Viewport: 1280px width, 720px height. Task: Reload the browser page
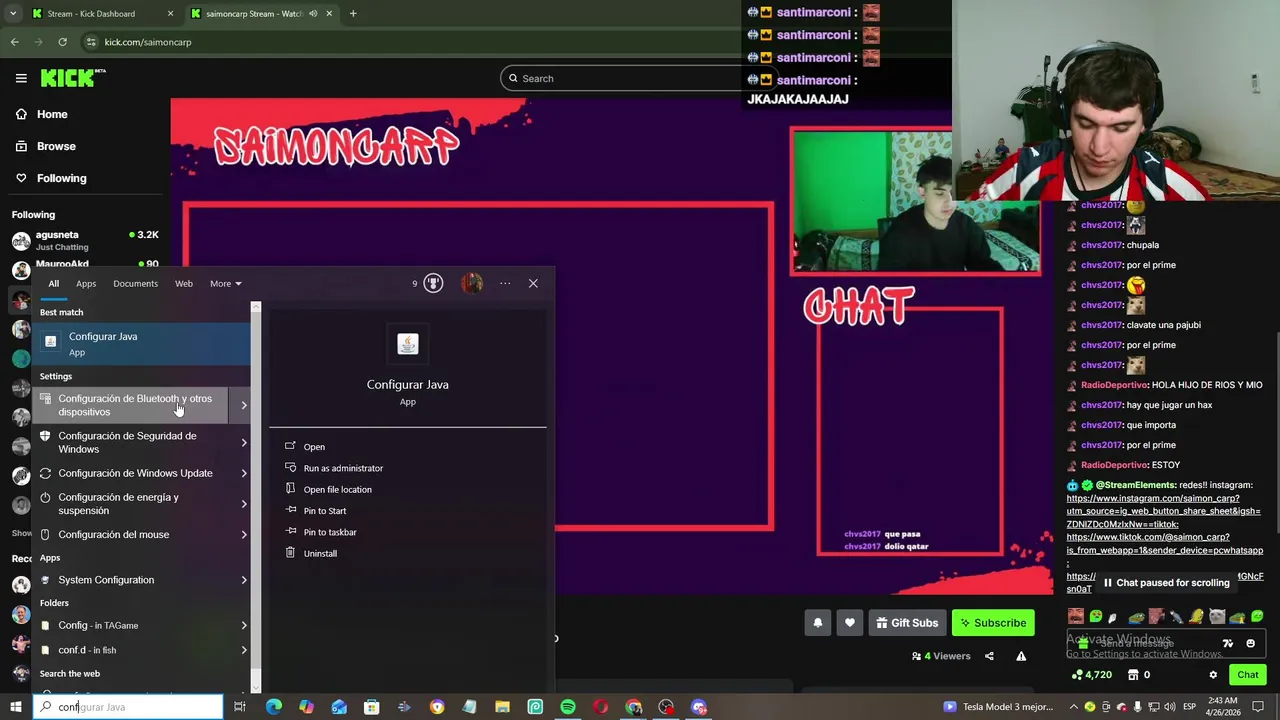pyautogui.click(x=62, y=42)
